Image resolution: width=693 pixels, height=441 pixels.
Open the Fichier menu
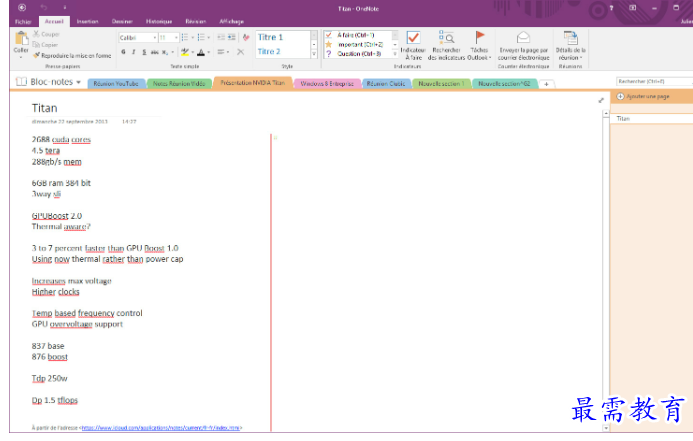(23, 22)
